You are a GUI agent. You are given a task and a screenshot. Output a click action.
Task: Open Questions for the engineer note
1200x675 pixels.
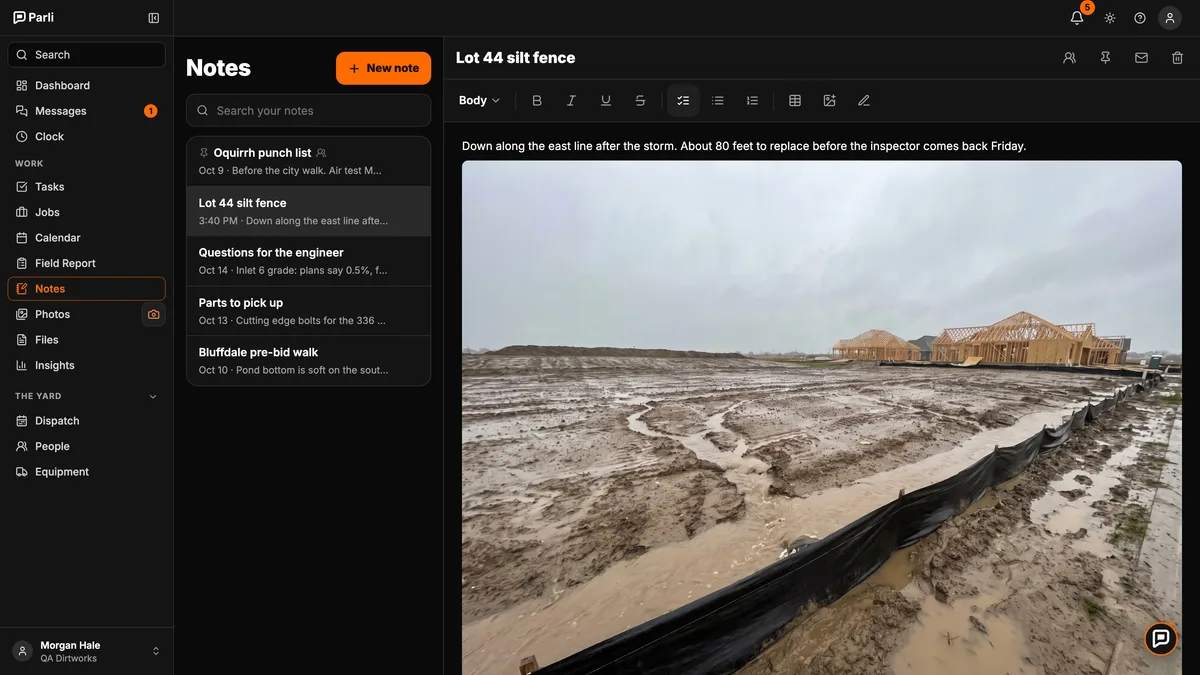click(309, 261)
